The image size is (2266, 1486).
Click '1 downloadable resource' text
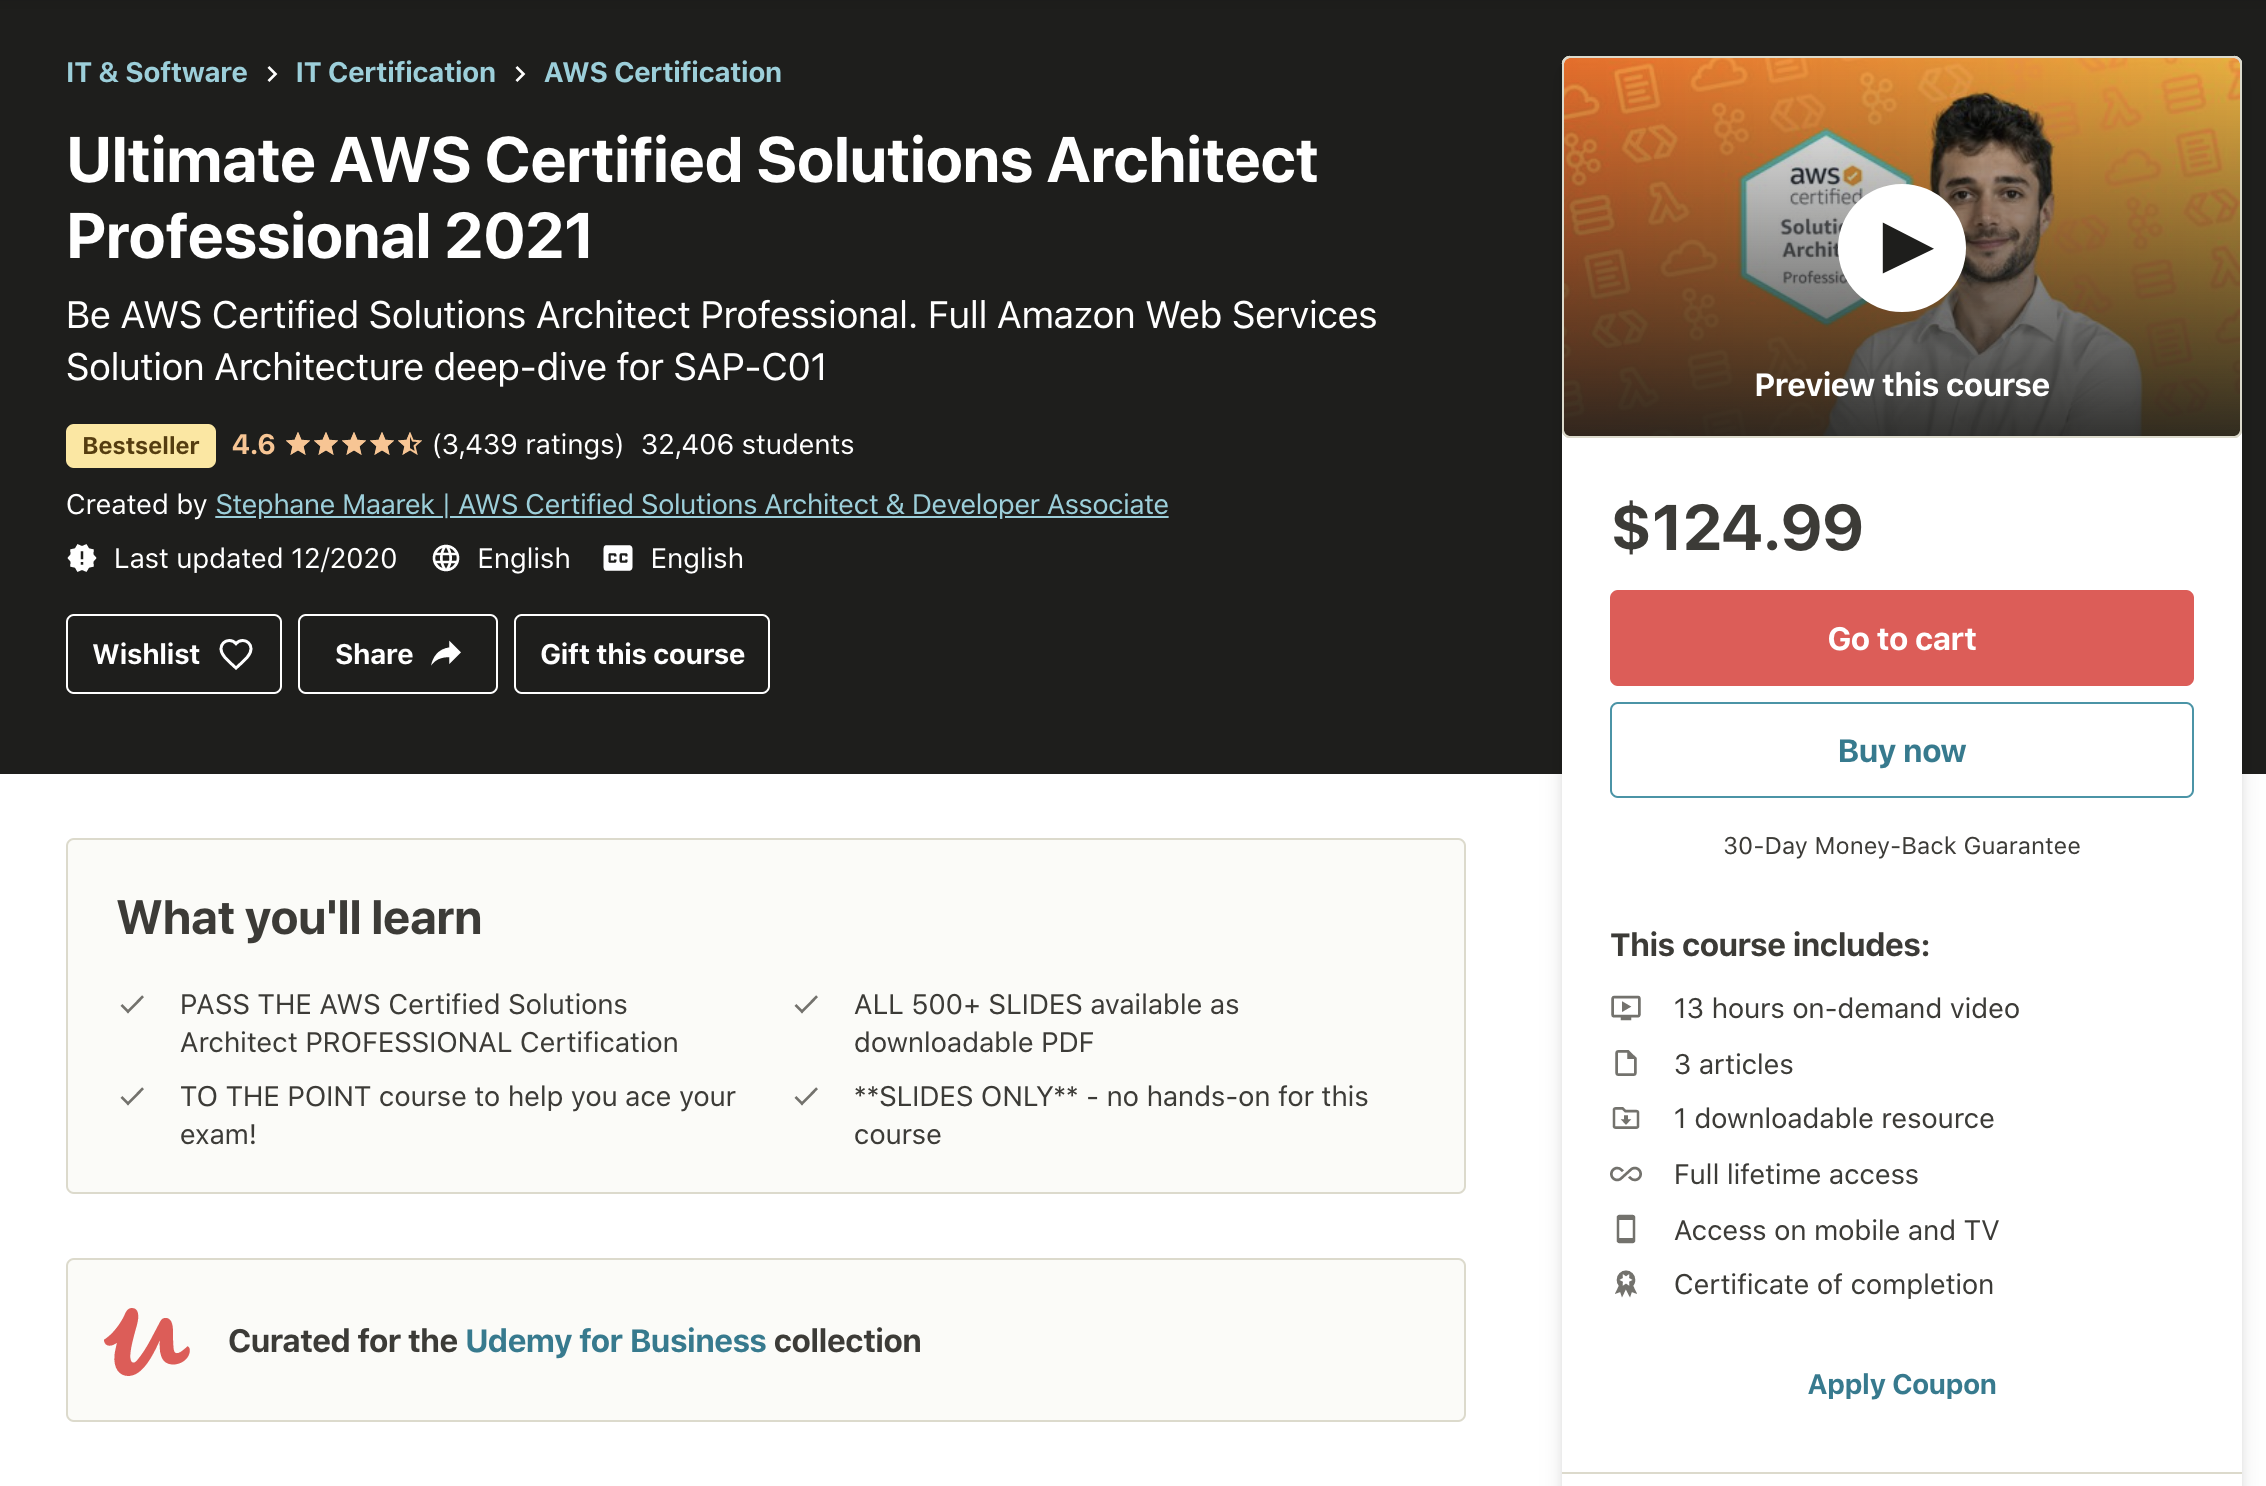tap(1834, 1118)
